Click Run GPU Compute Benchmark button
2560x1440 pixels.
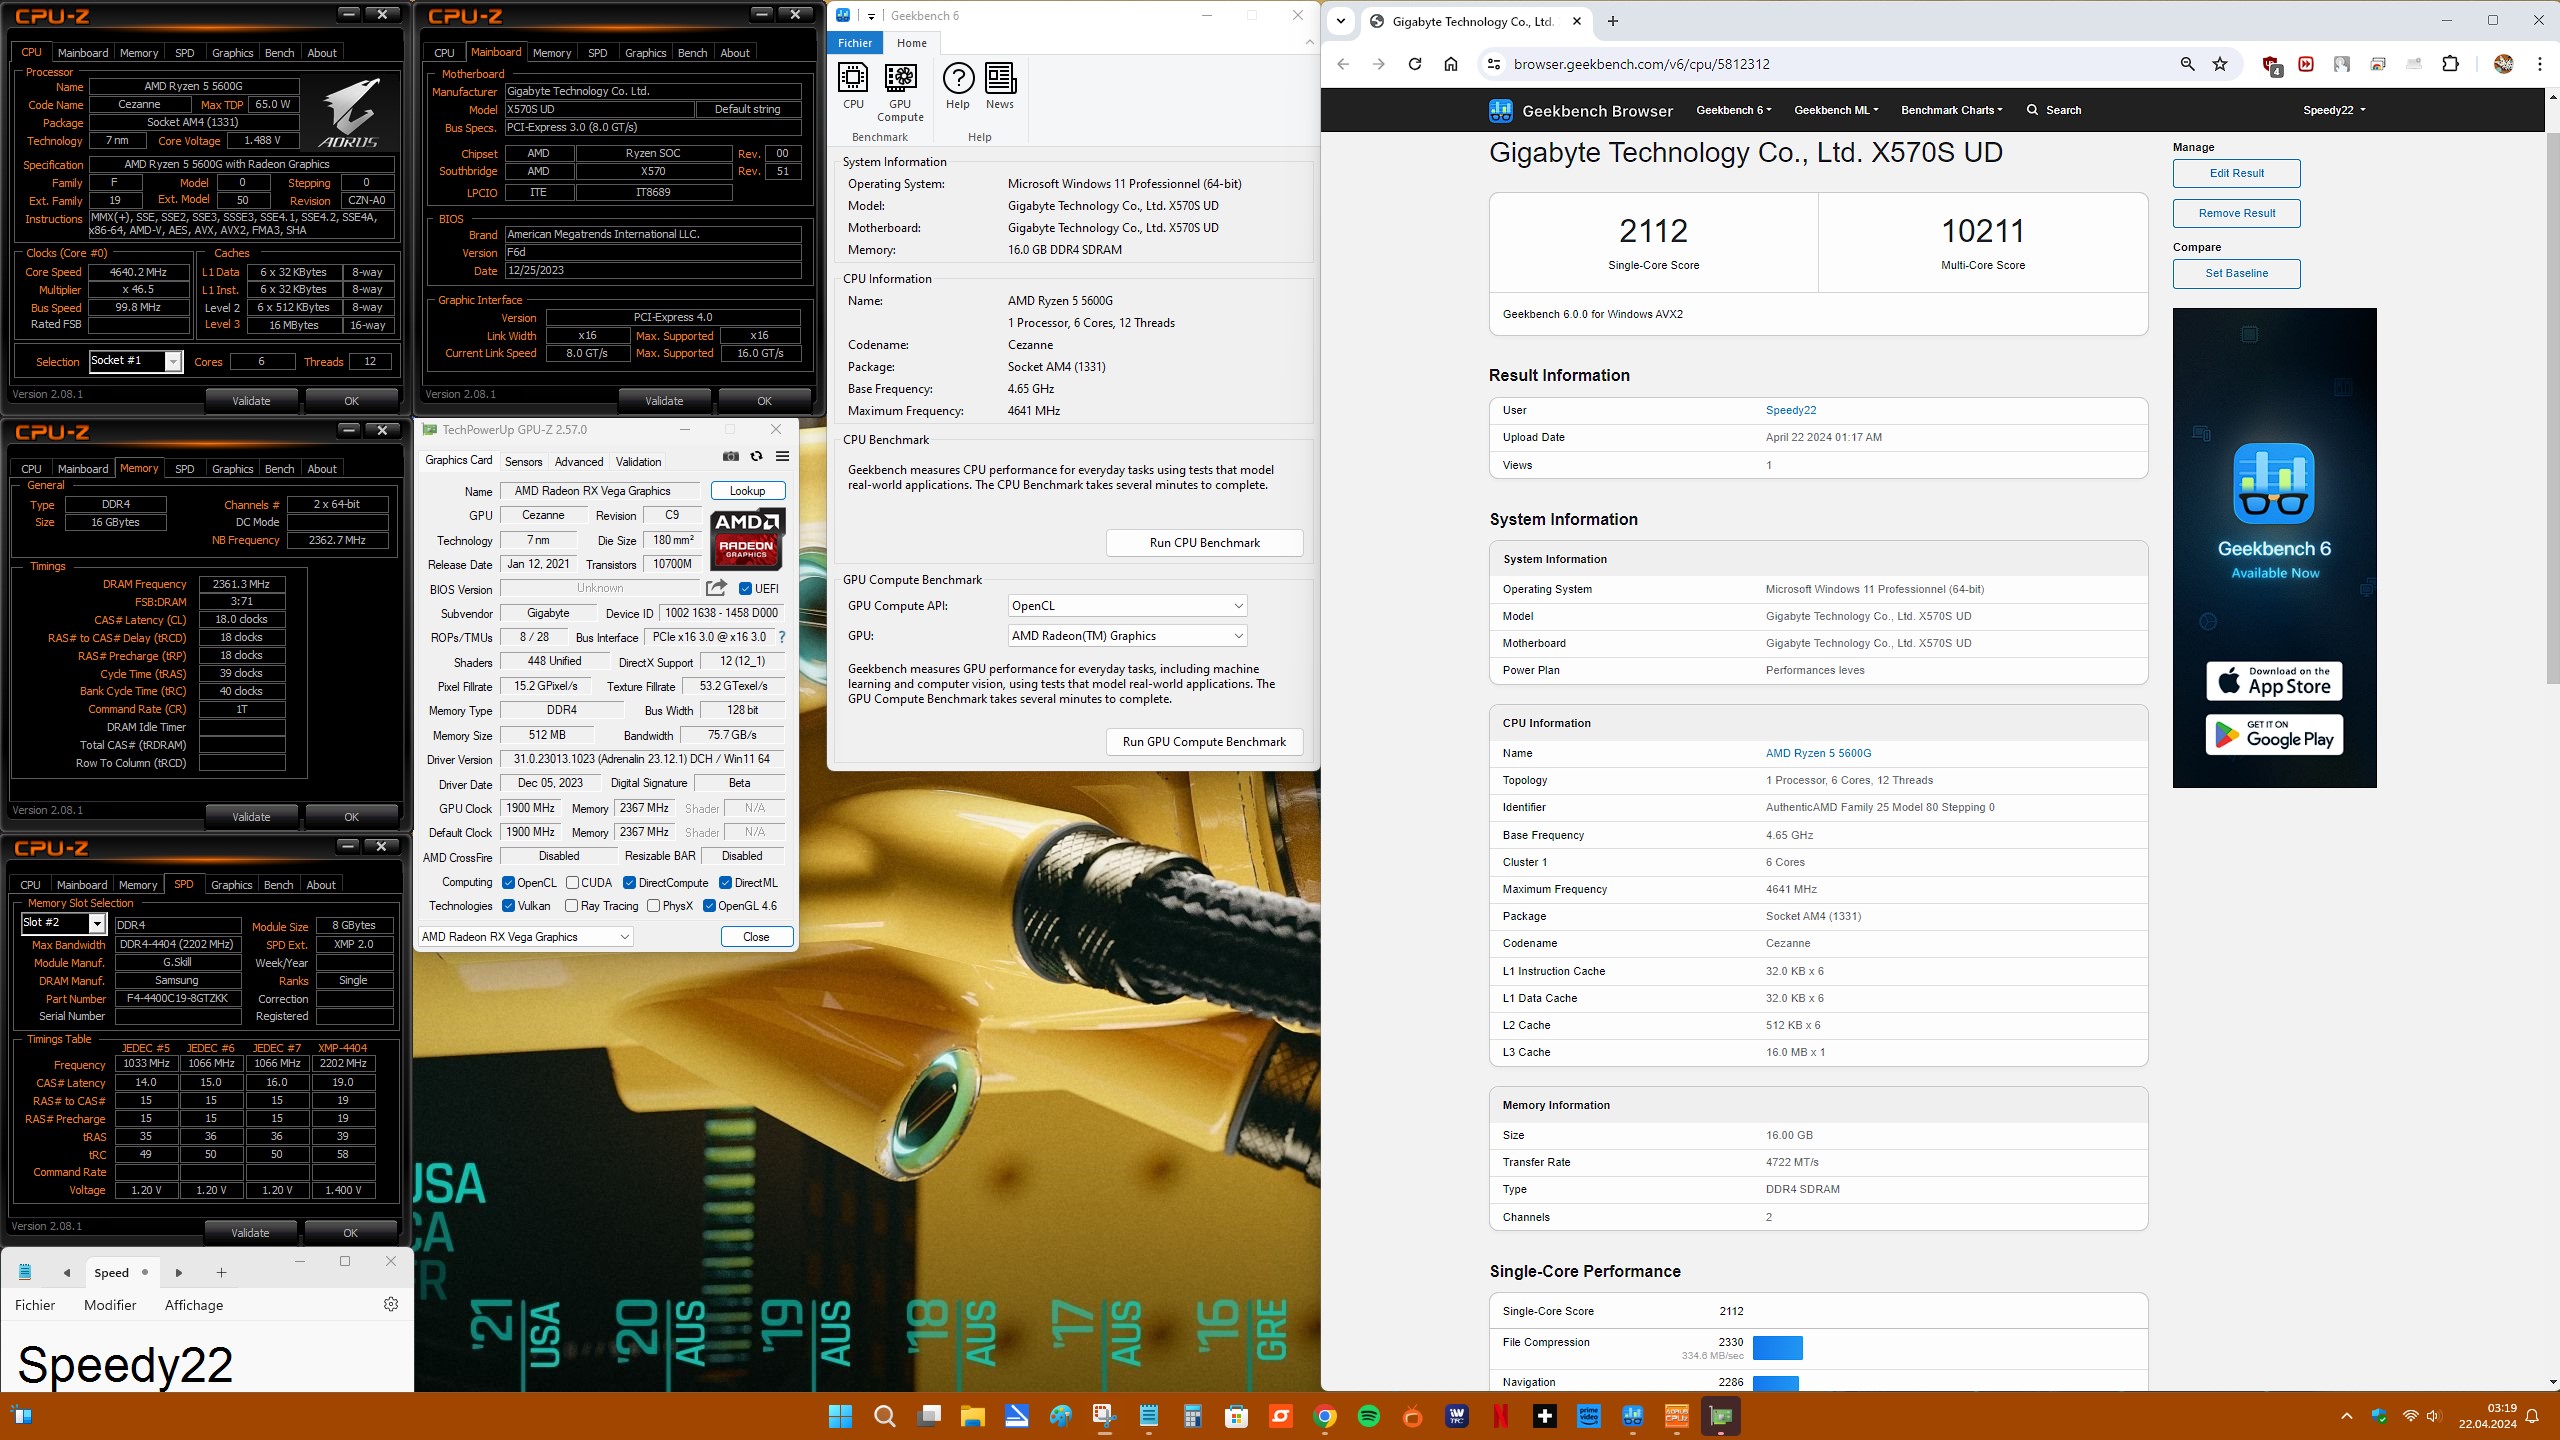pos(1204,742)
